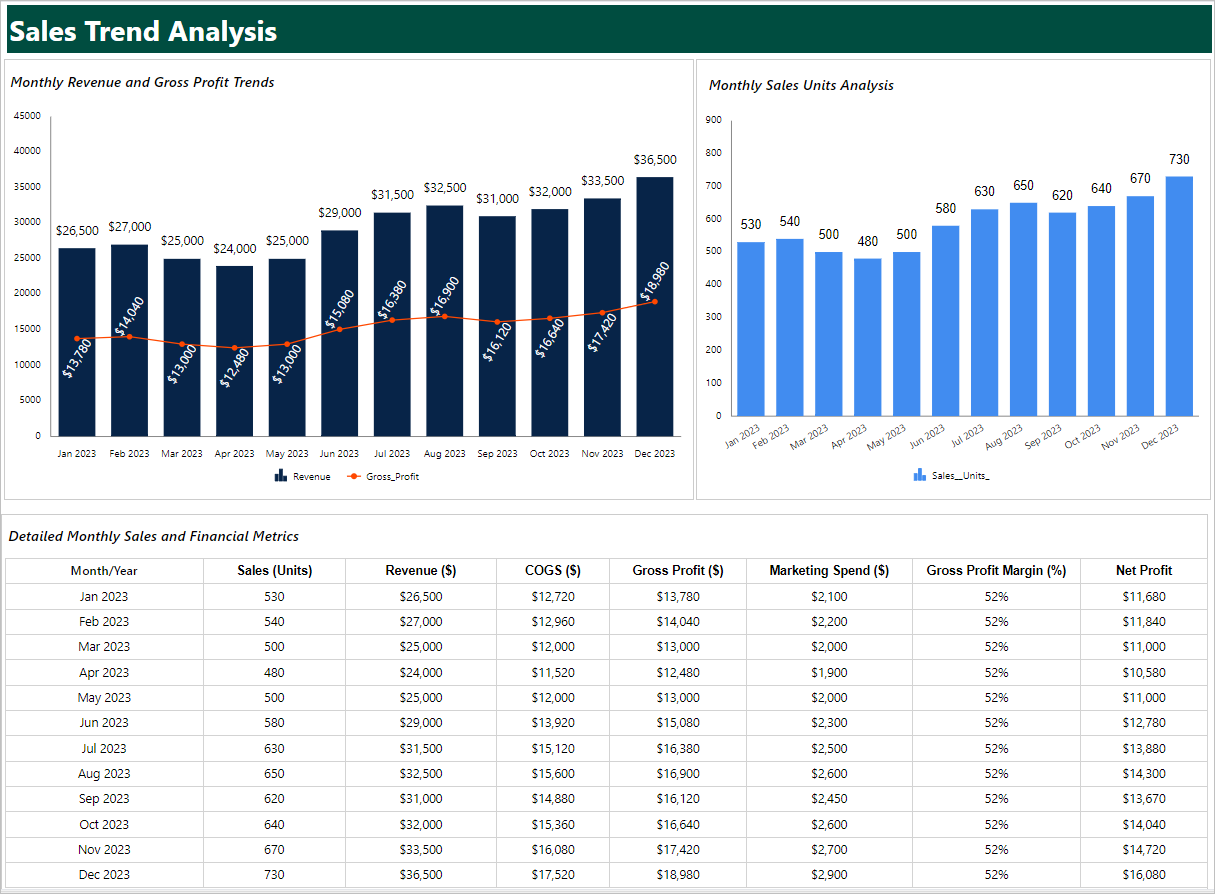Click the Net Profit column header

pos(1144,571)
